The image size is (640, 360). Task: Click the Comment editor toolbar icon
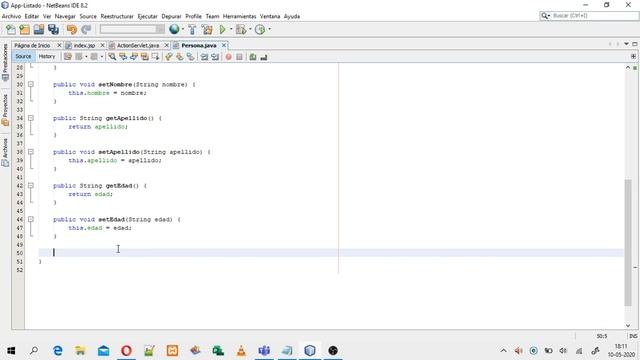[x=253, y=57]
